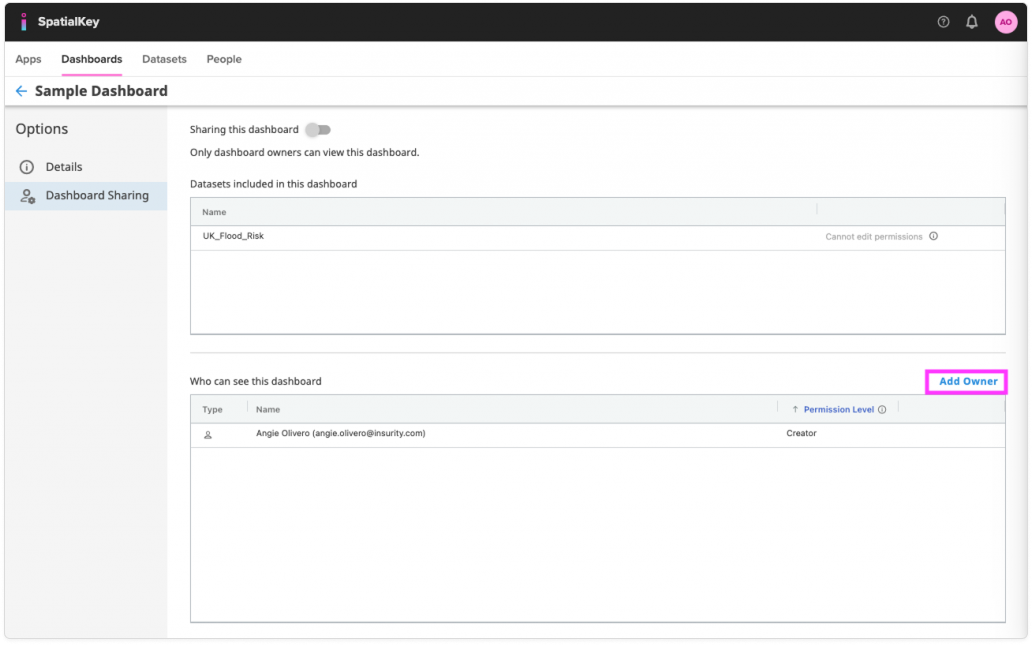1032x645 pixels.
Task: Open the Permission Level info tooltip
Action: point(884,409)
